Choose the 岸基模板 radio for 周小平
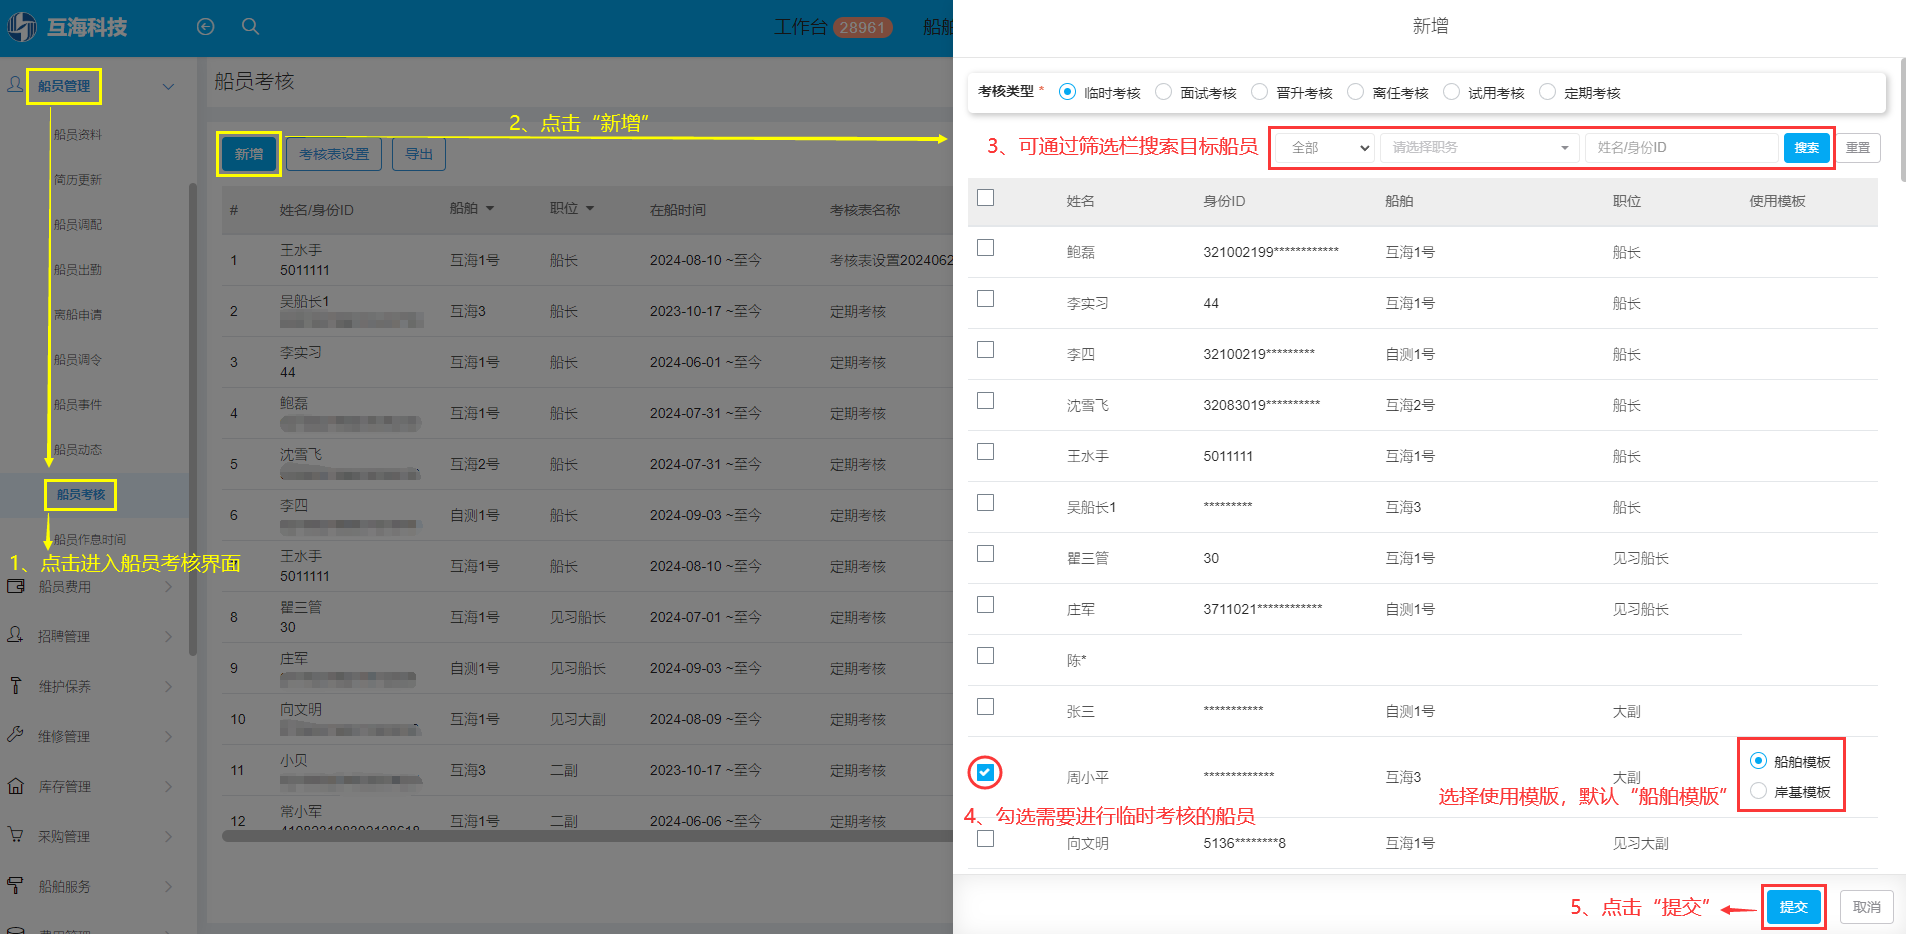 coord(1758,791)
